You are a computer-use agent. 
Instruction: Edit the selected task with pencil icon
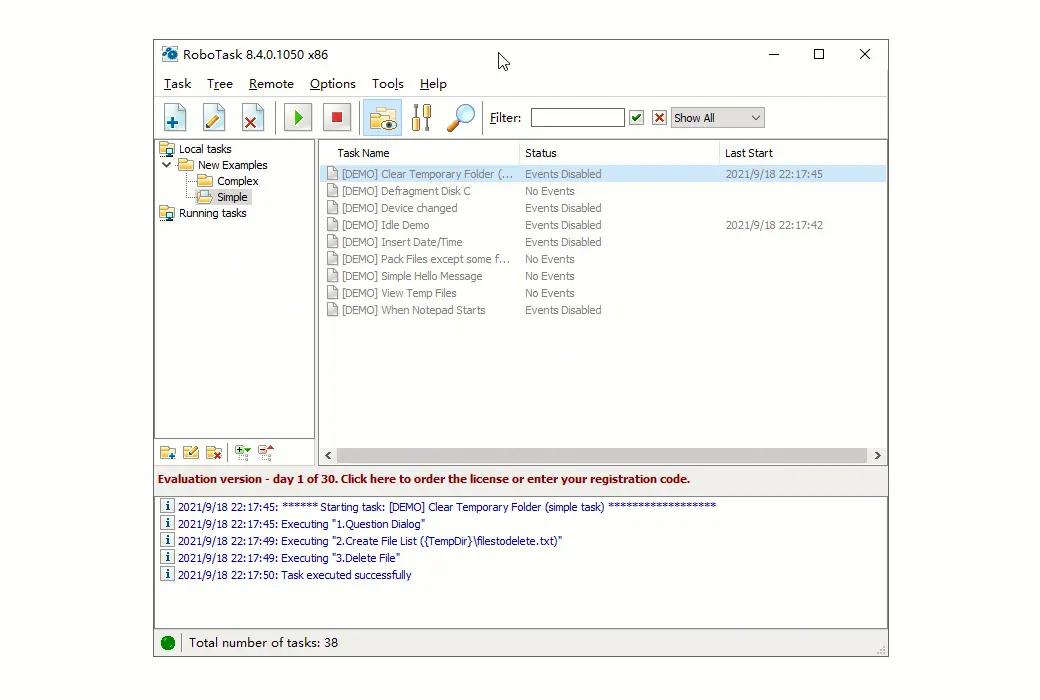(x=214, y=118)
